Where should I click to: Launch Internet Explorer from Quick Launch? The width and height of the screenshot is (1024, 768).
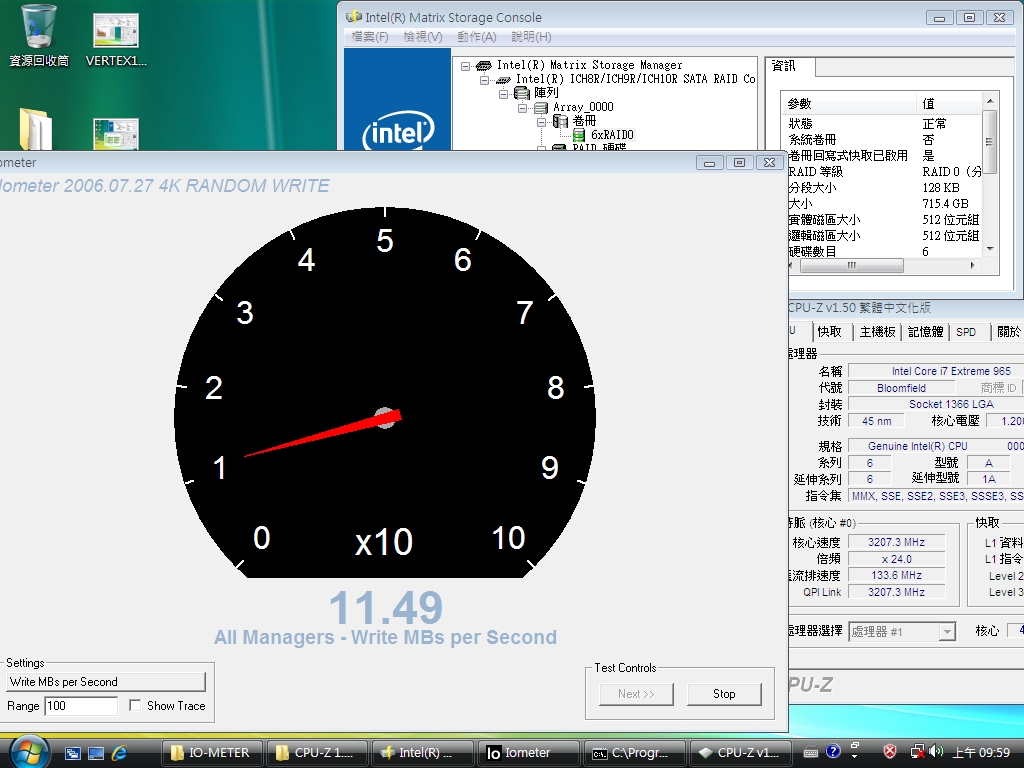(120, 753)
